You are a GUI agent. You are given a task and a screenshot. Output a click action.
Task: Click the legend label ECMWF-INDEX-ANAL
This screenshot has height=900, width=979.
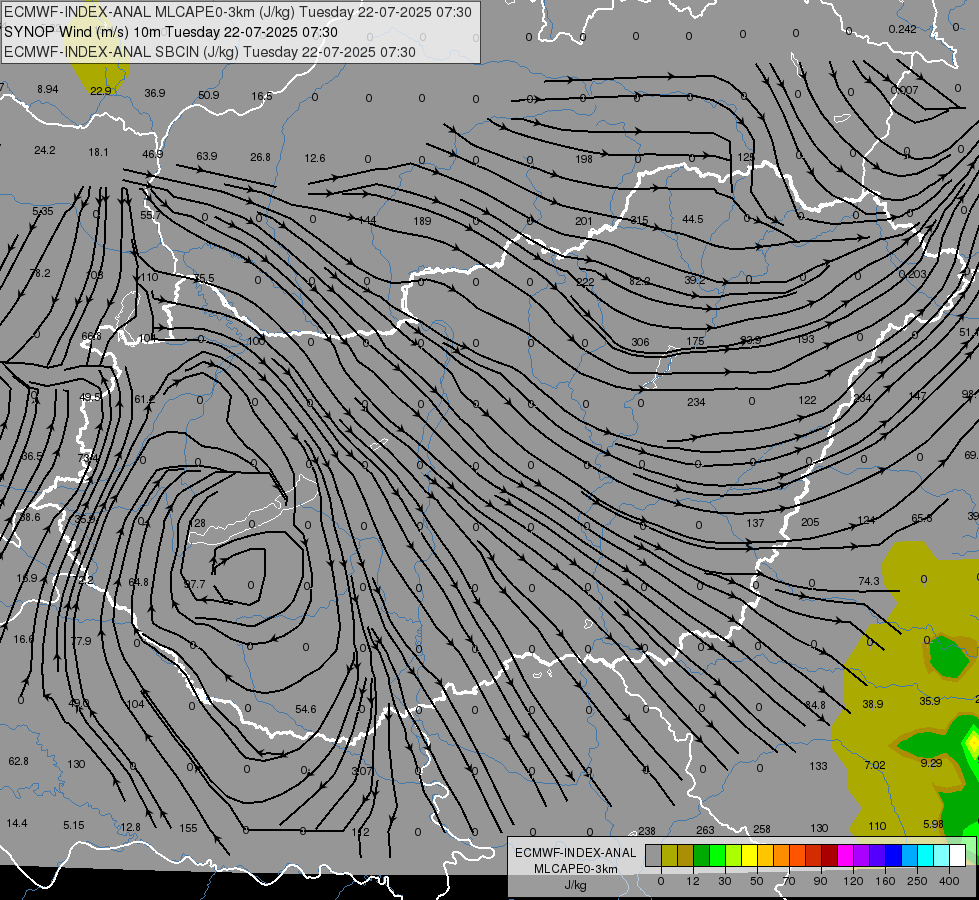point(576,853)
